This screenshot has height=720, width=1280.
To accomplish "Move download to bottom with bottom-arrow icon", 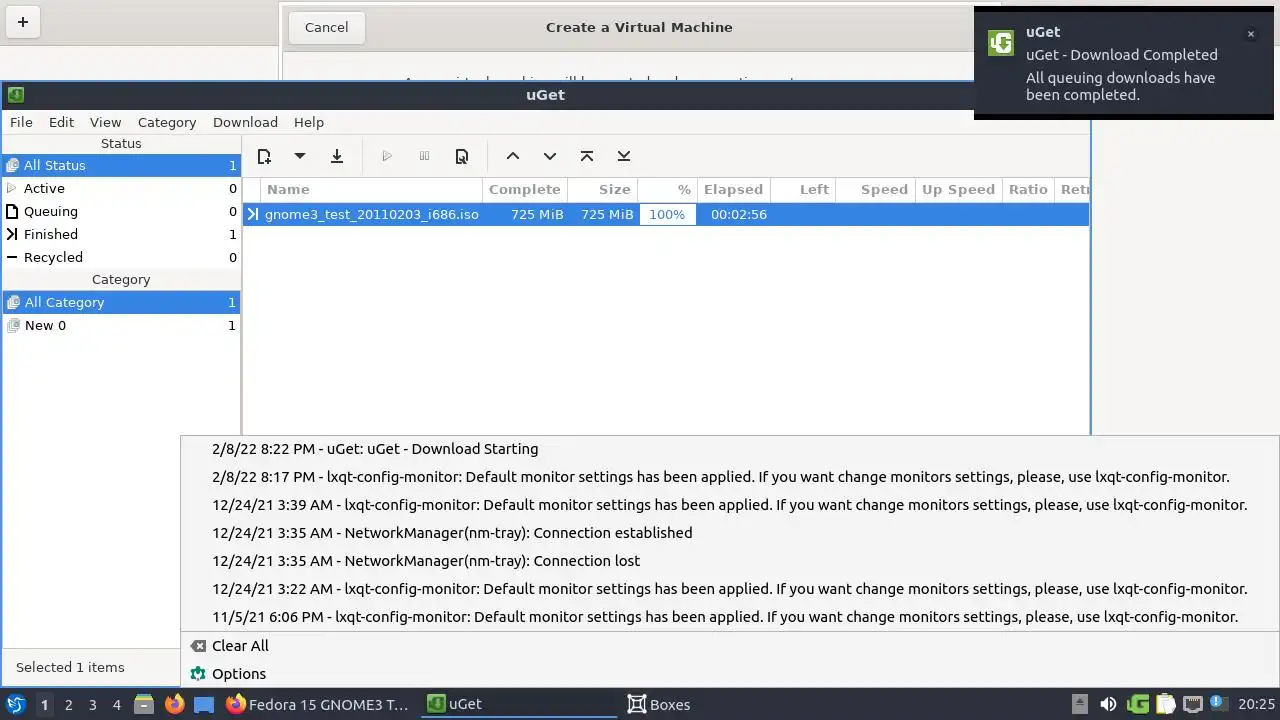I will point(623,156).
